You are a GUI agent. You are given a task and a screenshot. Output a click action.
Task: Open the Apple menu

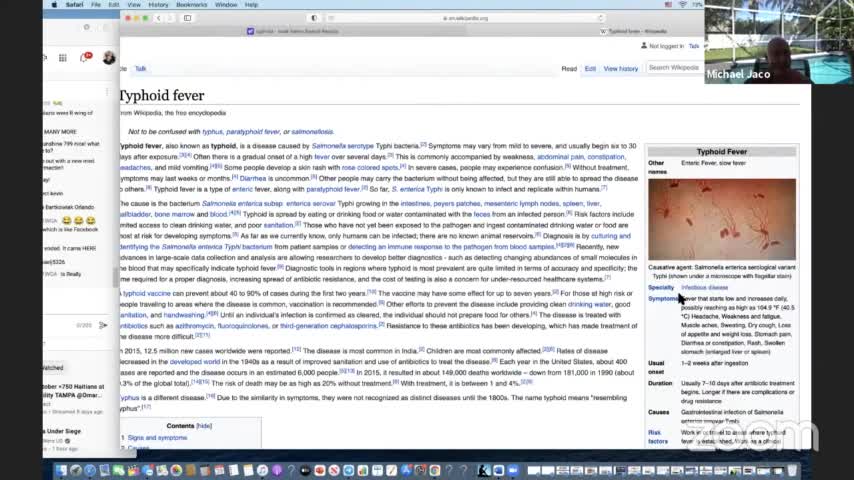[x=54, y=5]
